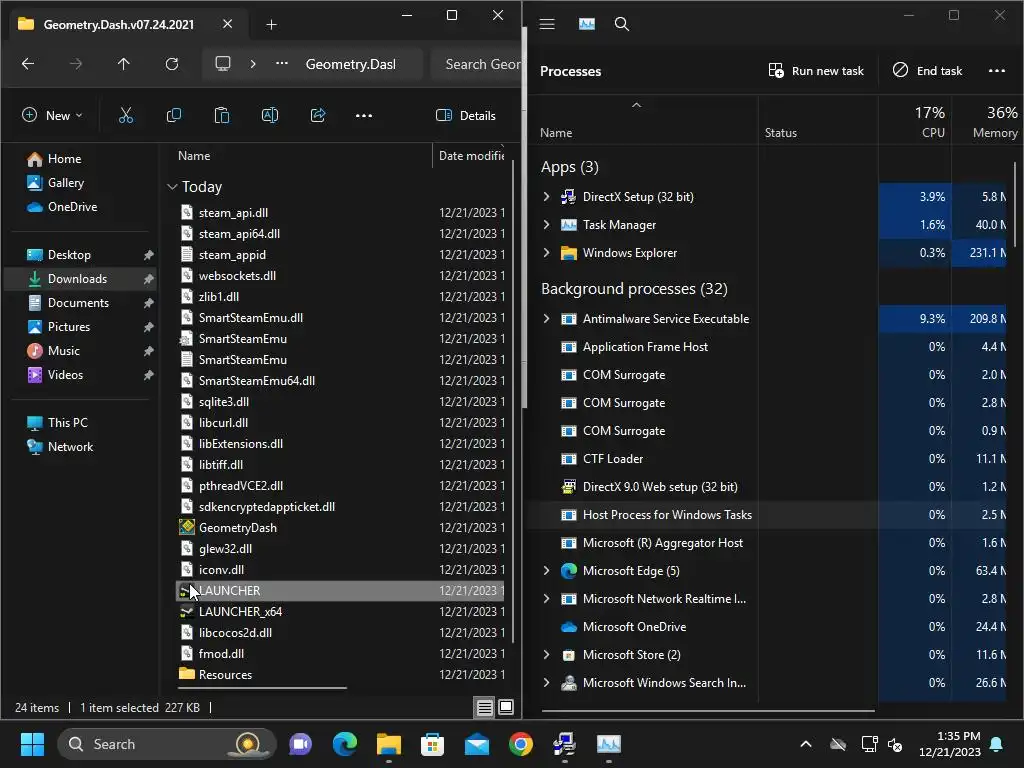Click the Explorer search box

pos(476,64)
